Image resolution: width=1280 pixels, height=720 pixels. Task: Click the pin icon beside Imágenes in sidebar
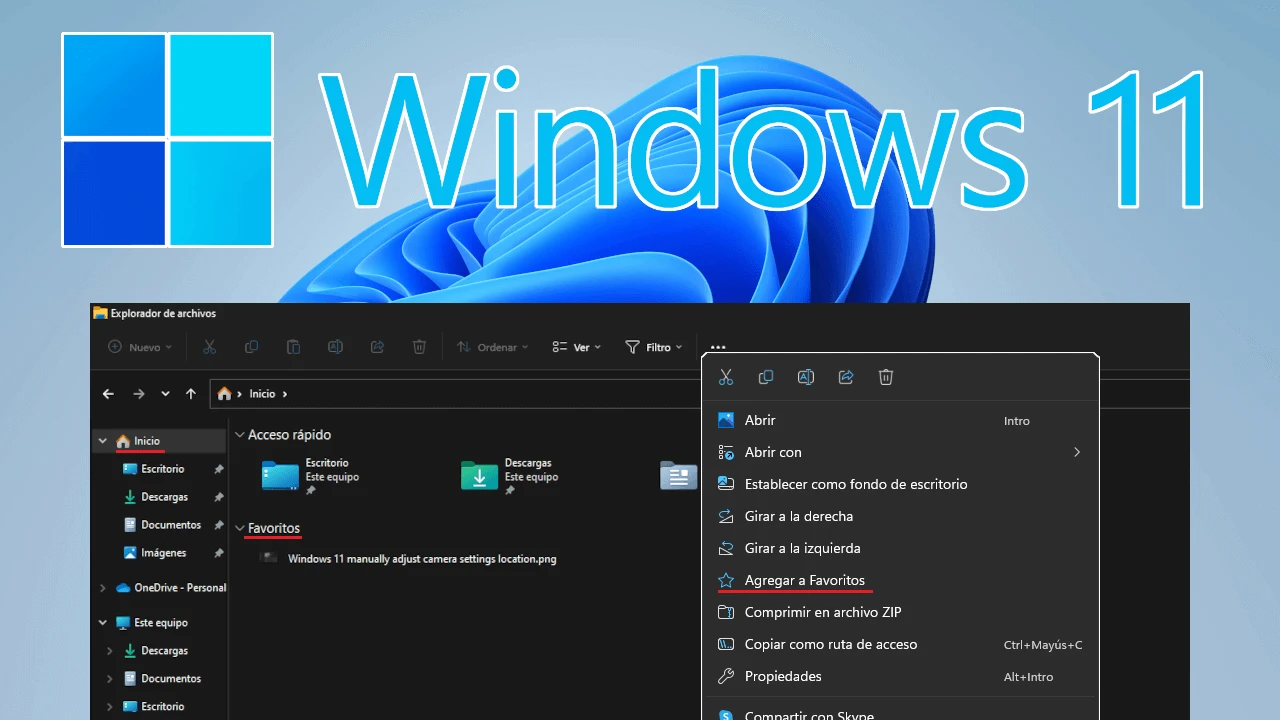coord(219,553)
